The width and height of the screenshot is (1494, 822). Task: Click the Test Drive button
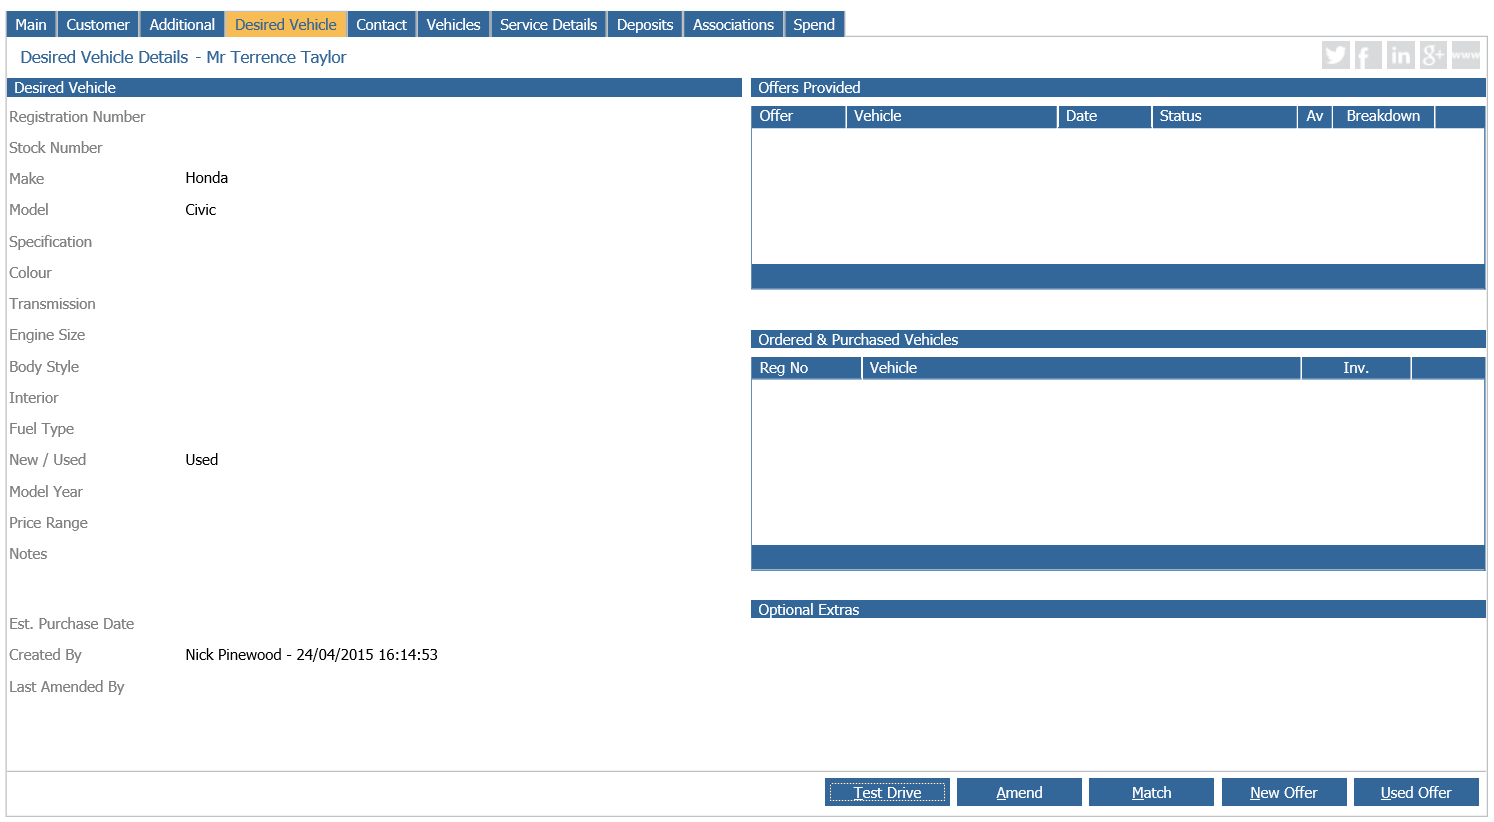pyautogui.click(x=887, y=792)
